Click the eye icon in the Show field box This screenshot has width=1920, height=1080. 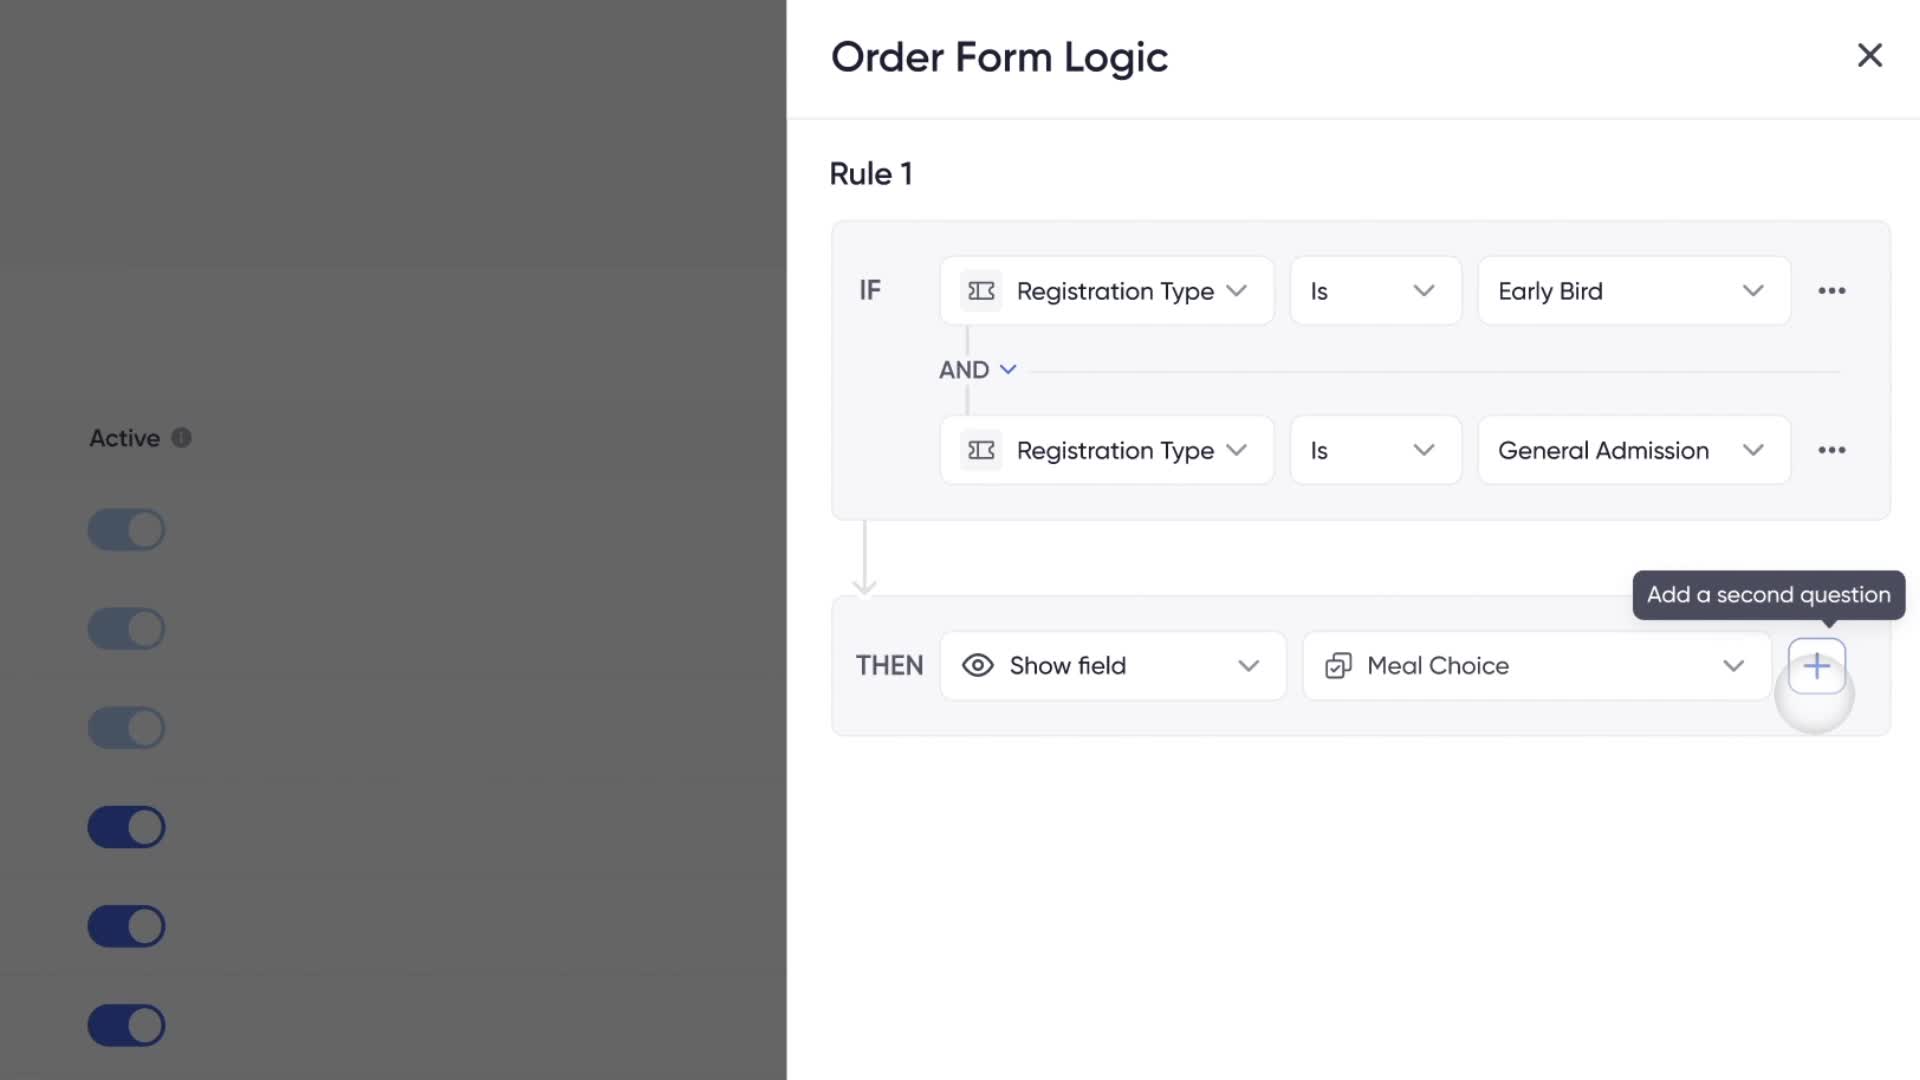(x=977, y=666)
